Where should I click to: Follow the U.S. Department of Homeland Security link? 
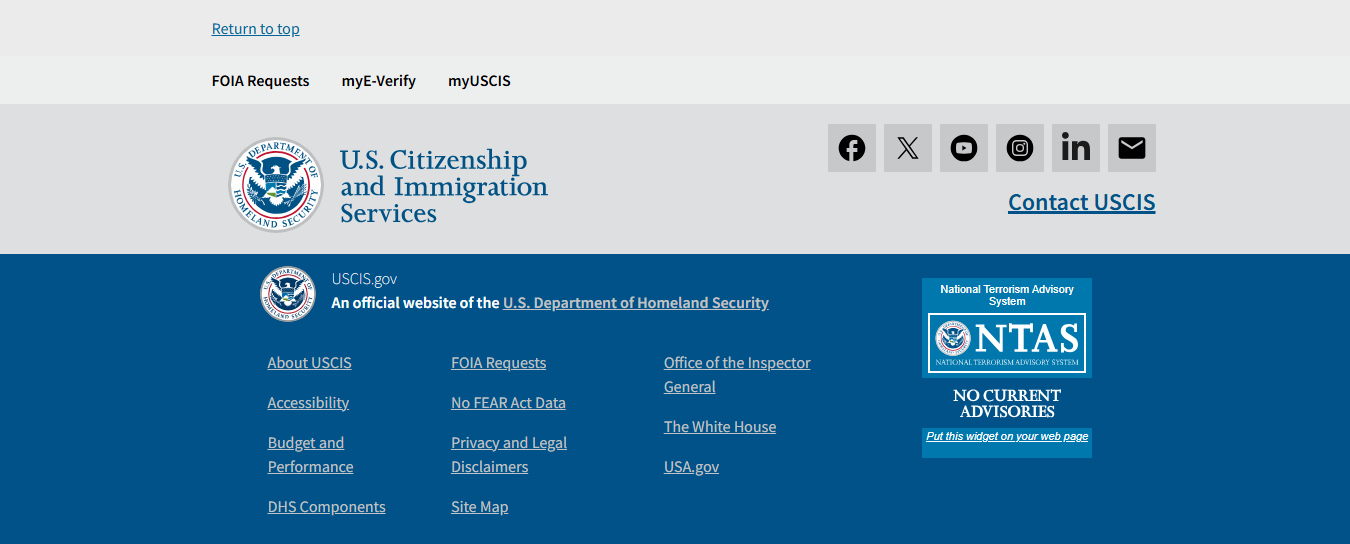(x=635, y=303)
